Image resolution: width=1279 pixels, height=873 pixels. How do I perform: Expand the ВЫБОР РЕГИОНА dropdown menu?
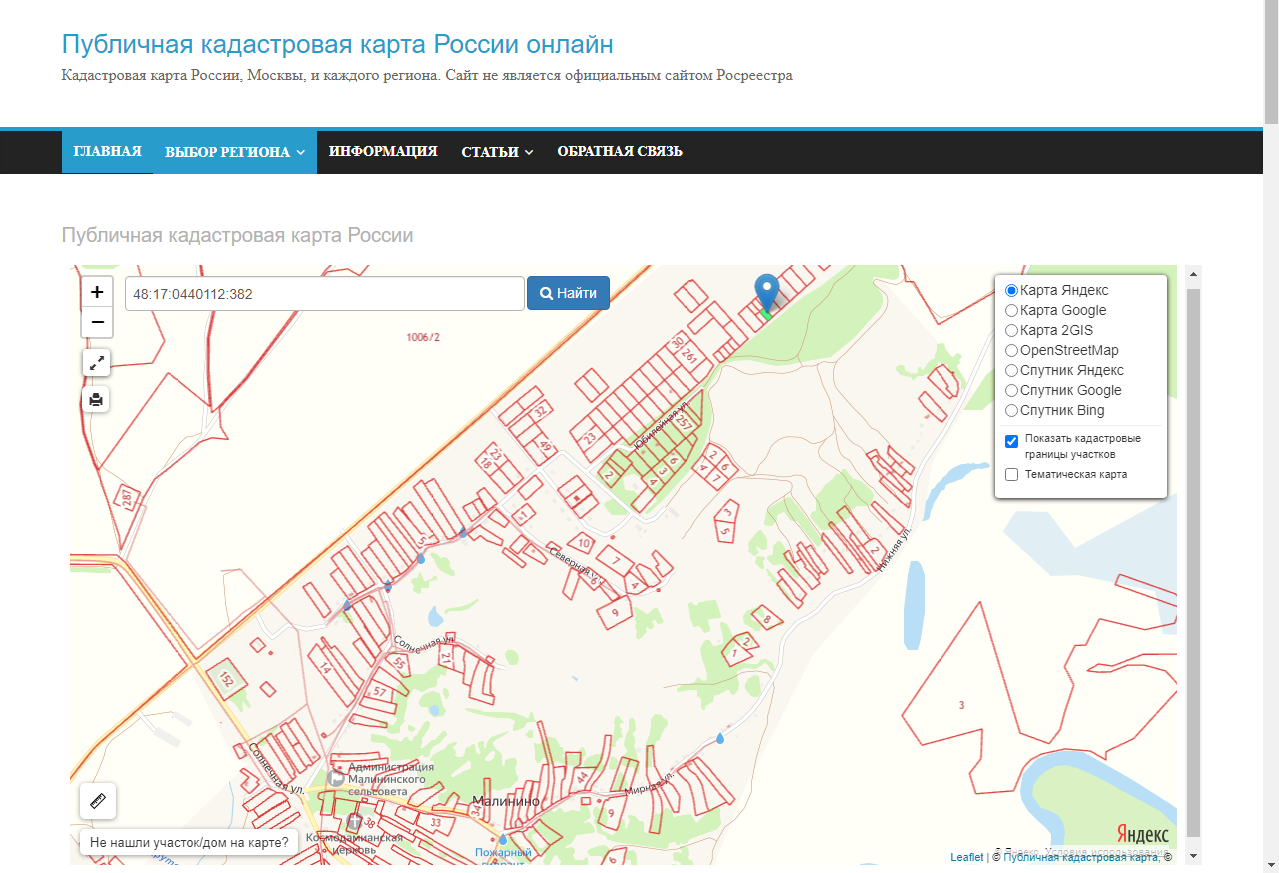234,152
